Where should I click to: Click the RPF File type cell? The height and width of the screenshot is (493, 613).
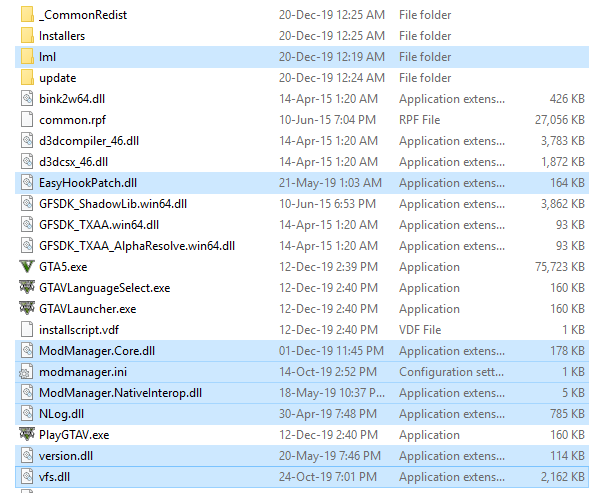419,120
